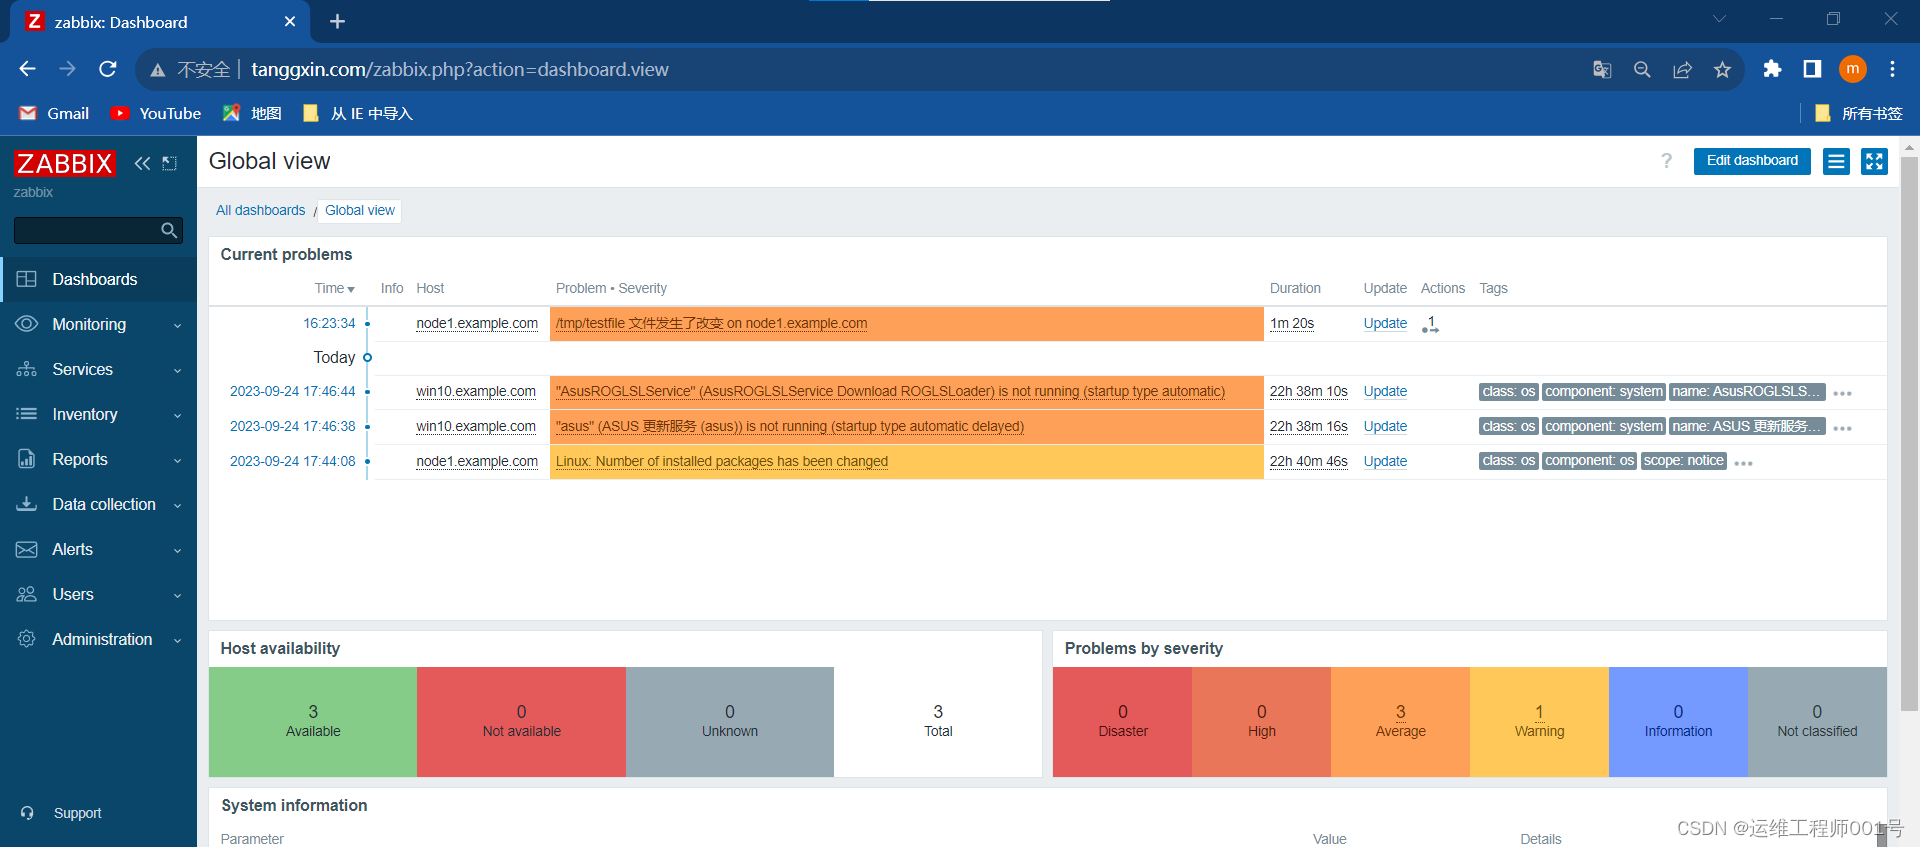Open a new browser tab
1920x847 pixels.
point(337,21)
